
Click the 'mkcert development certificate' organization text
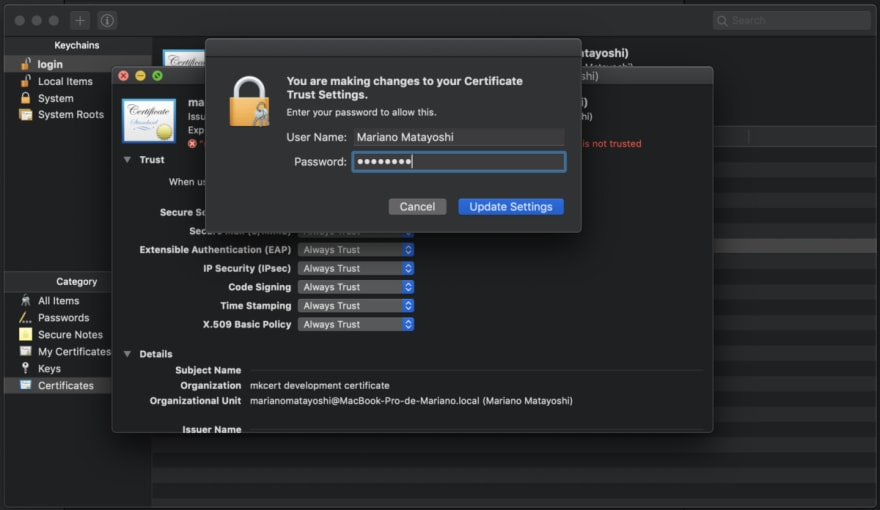coord(319,385)
